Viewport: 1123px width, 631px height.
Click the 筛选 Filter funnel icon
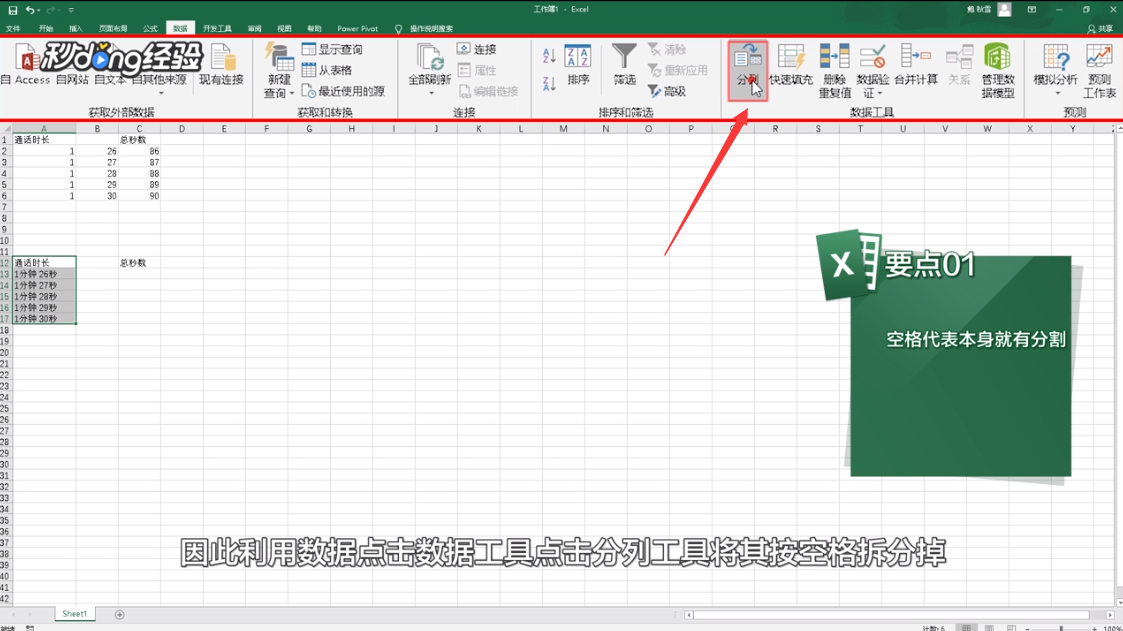click(625, 64)
